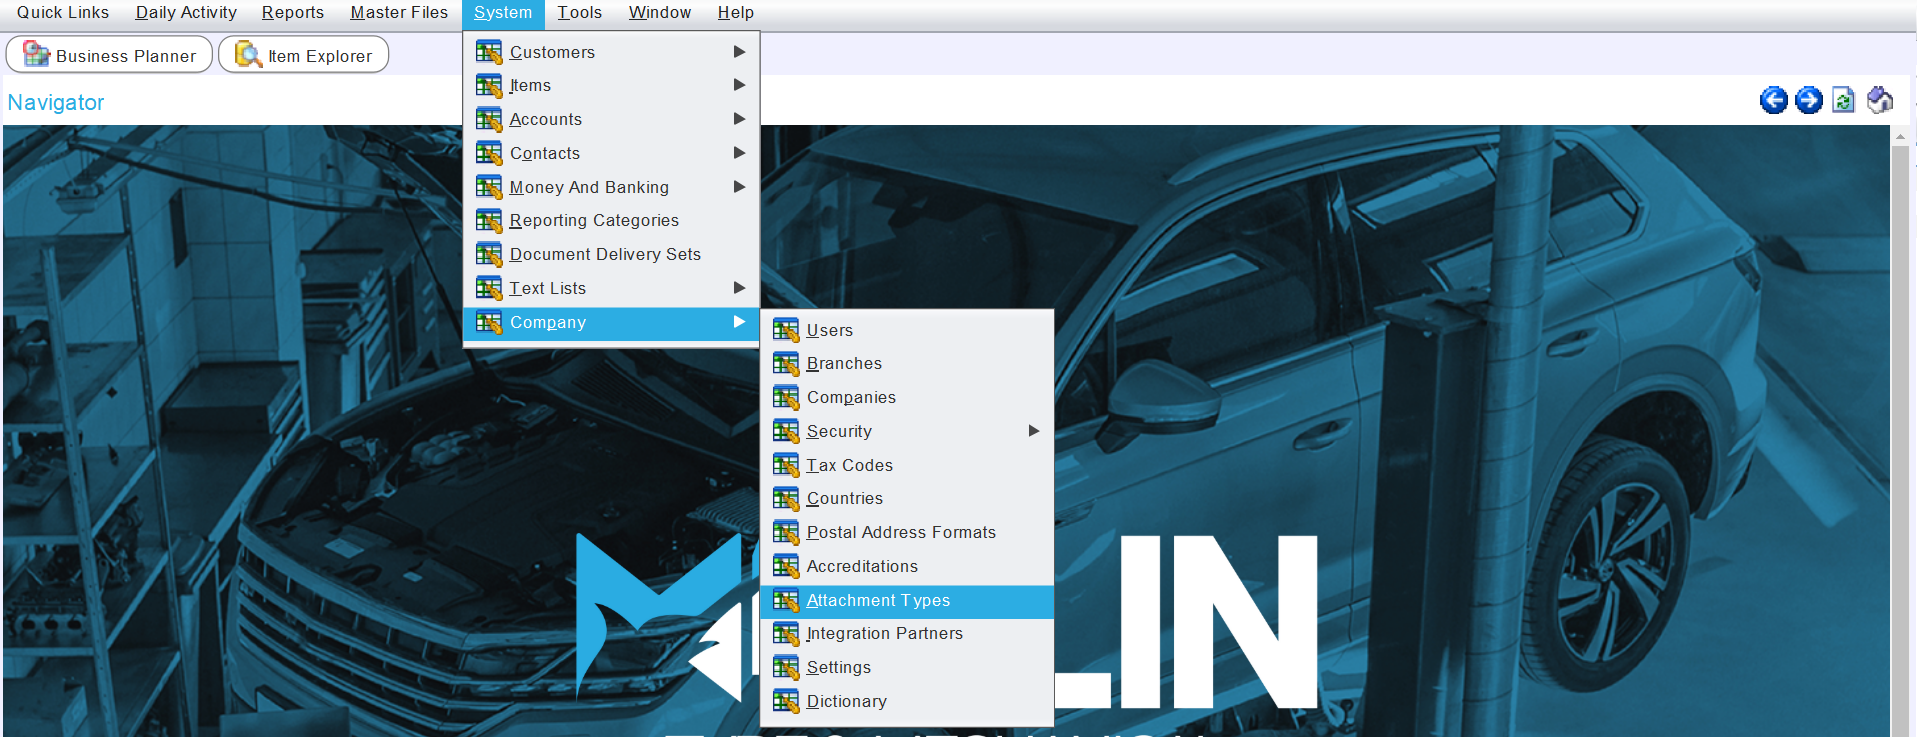
Task: Click the green refresh page icon
Action: click(1843, 100)
